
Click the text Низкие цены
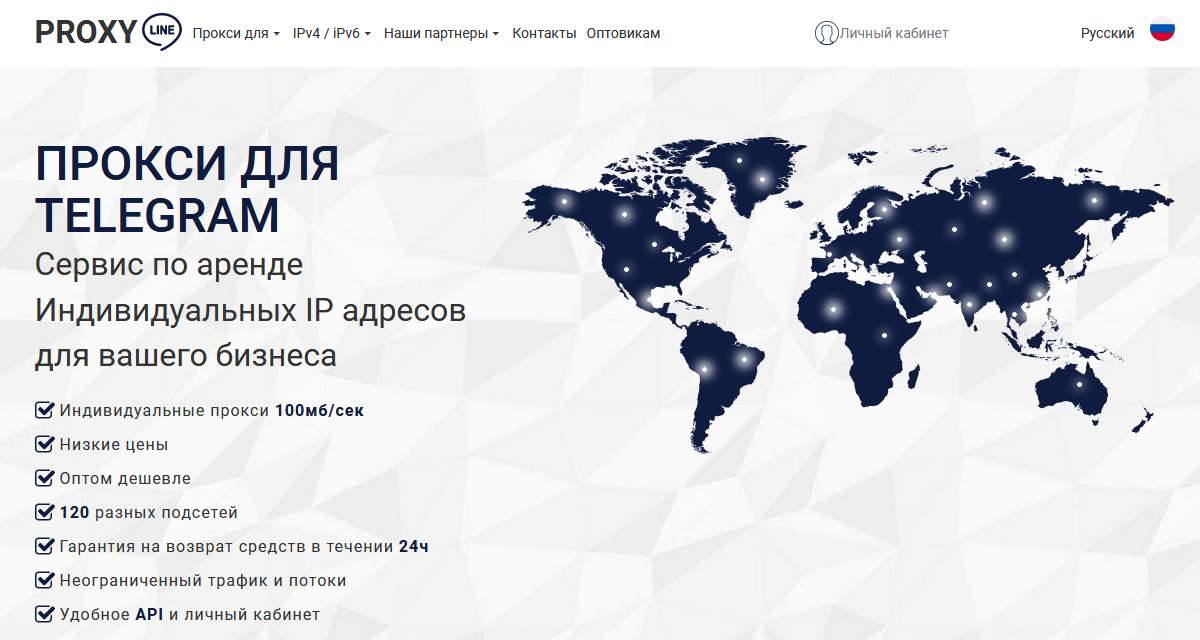(114, 444)
